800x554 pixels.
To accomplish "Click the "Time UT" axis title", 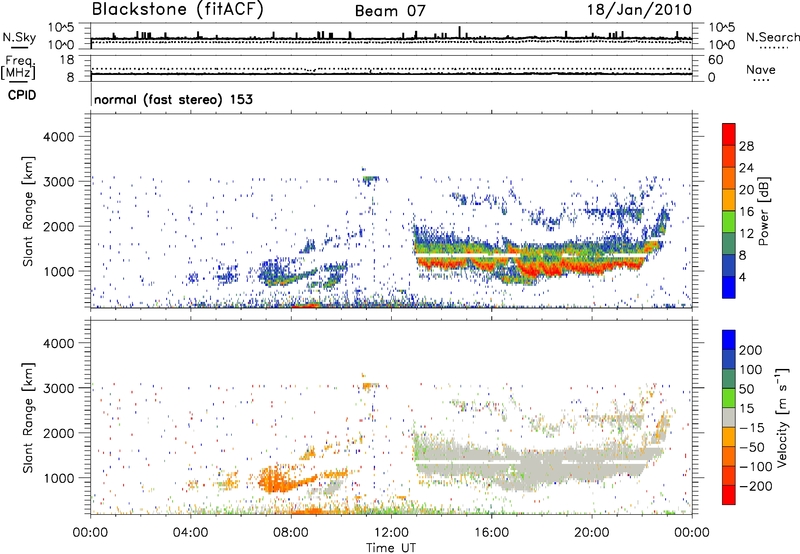I will 391,548.
